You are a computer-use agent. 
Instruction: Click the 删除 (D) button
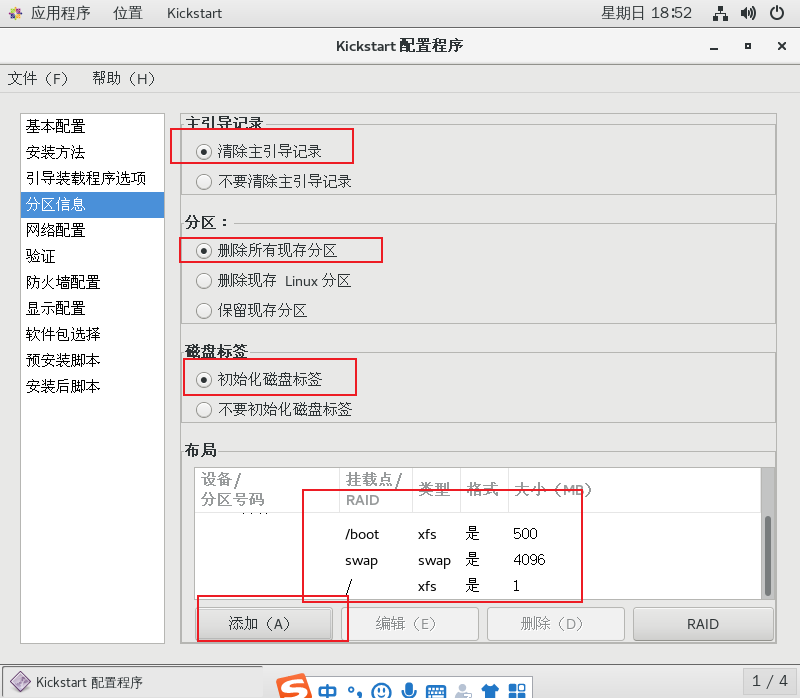coord(556,624)
